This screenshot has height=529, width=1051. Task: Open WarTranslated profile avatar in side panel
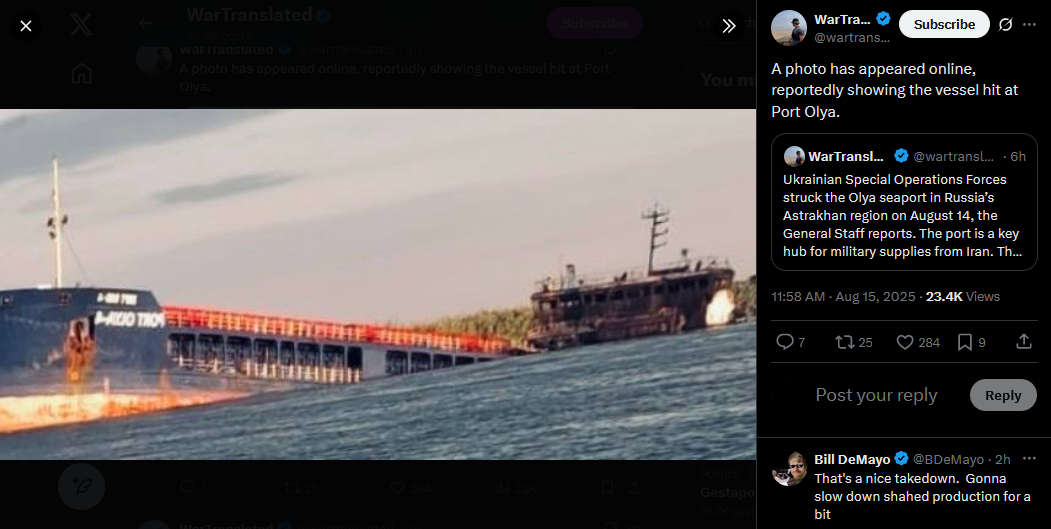(789, 28)
